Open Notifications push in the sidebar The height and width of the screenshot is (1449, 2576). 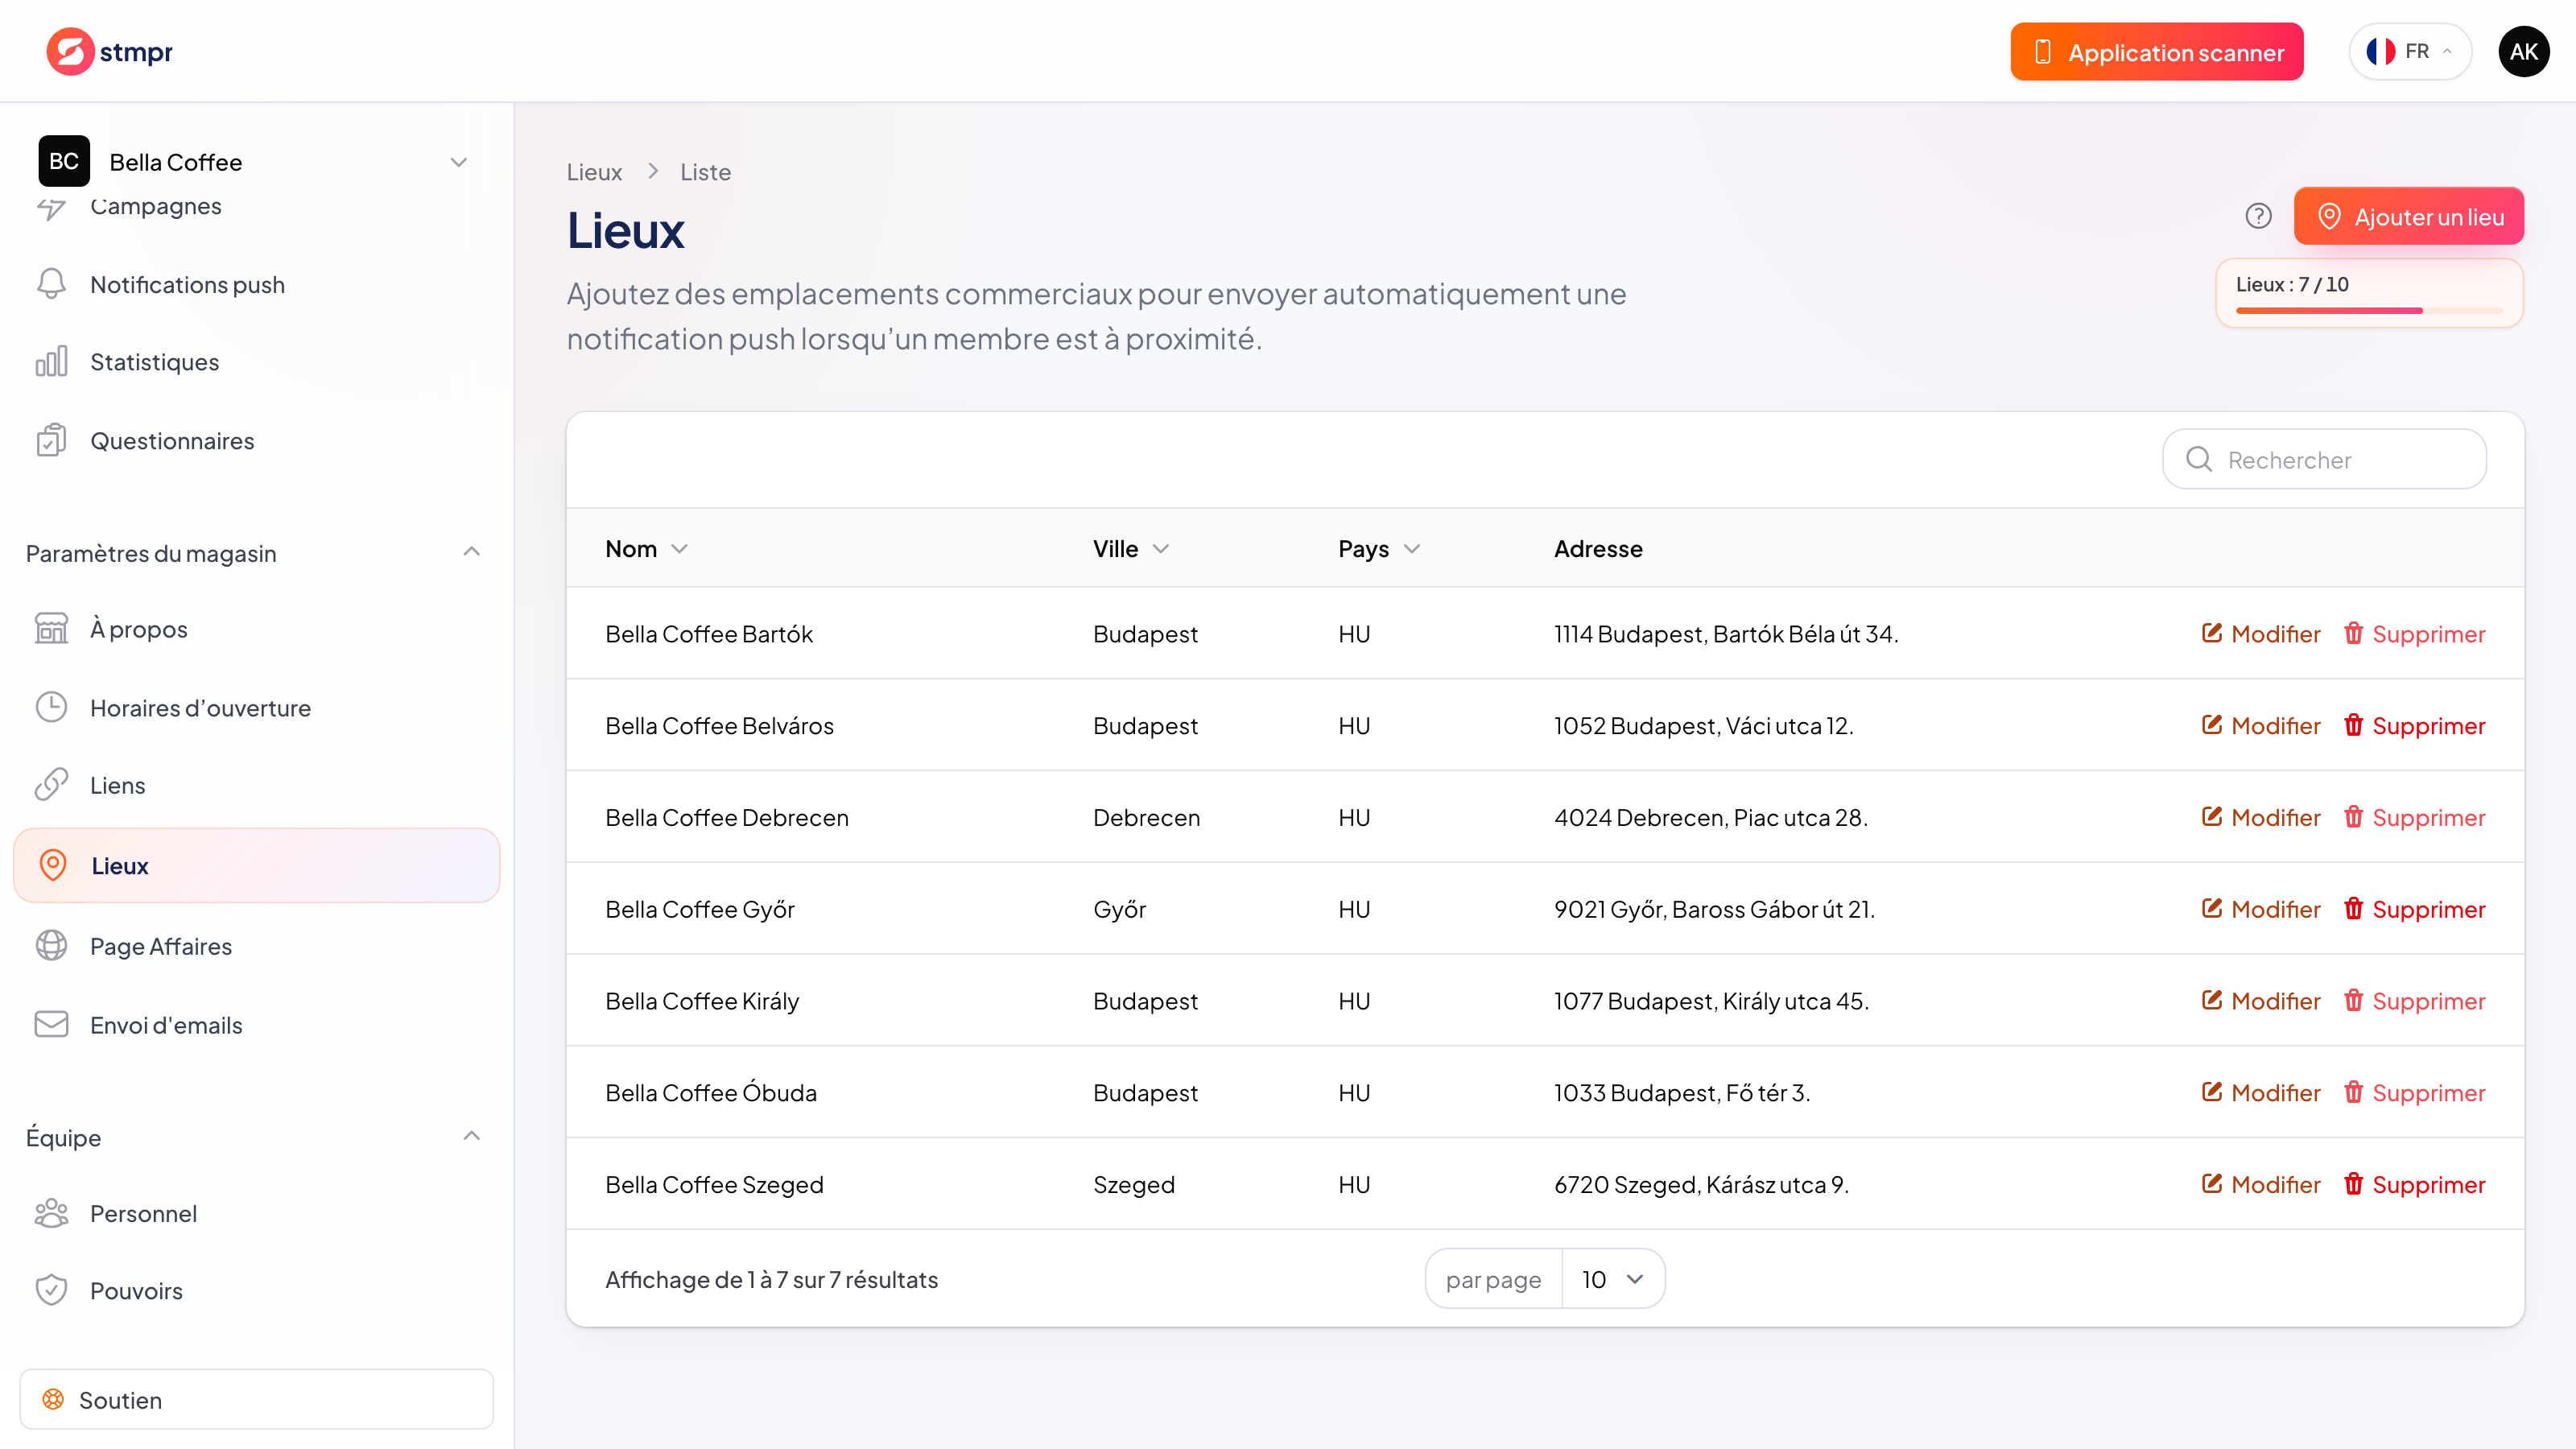coord(257,284)
